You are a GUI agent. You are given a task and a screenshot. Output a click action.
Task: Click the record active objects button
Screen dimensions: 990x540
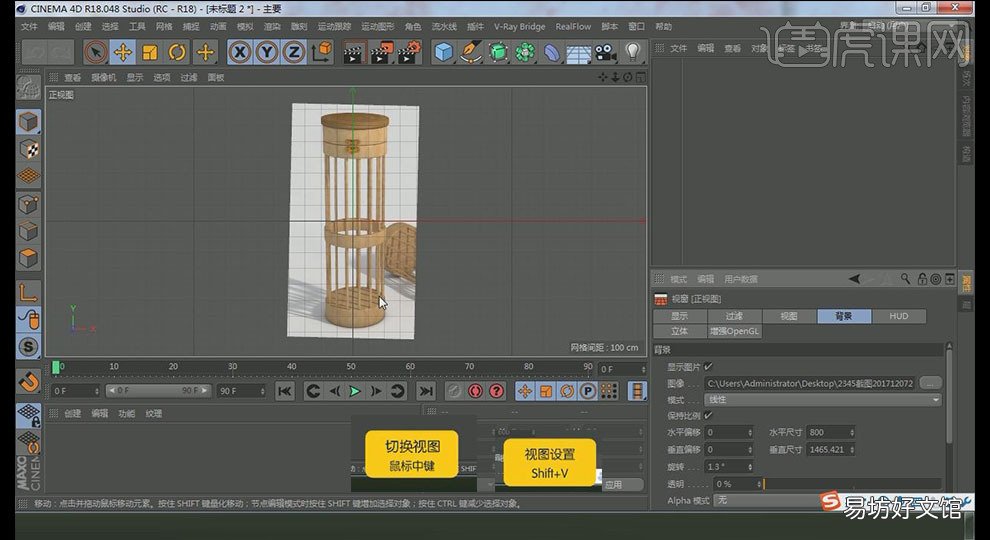[475, 392]
